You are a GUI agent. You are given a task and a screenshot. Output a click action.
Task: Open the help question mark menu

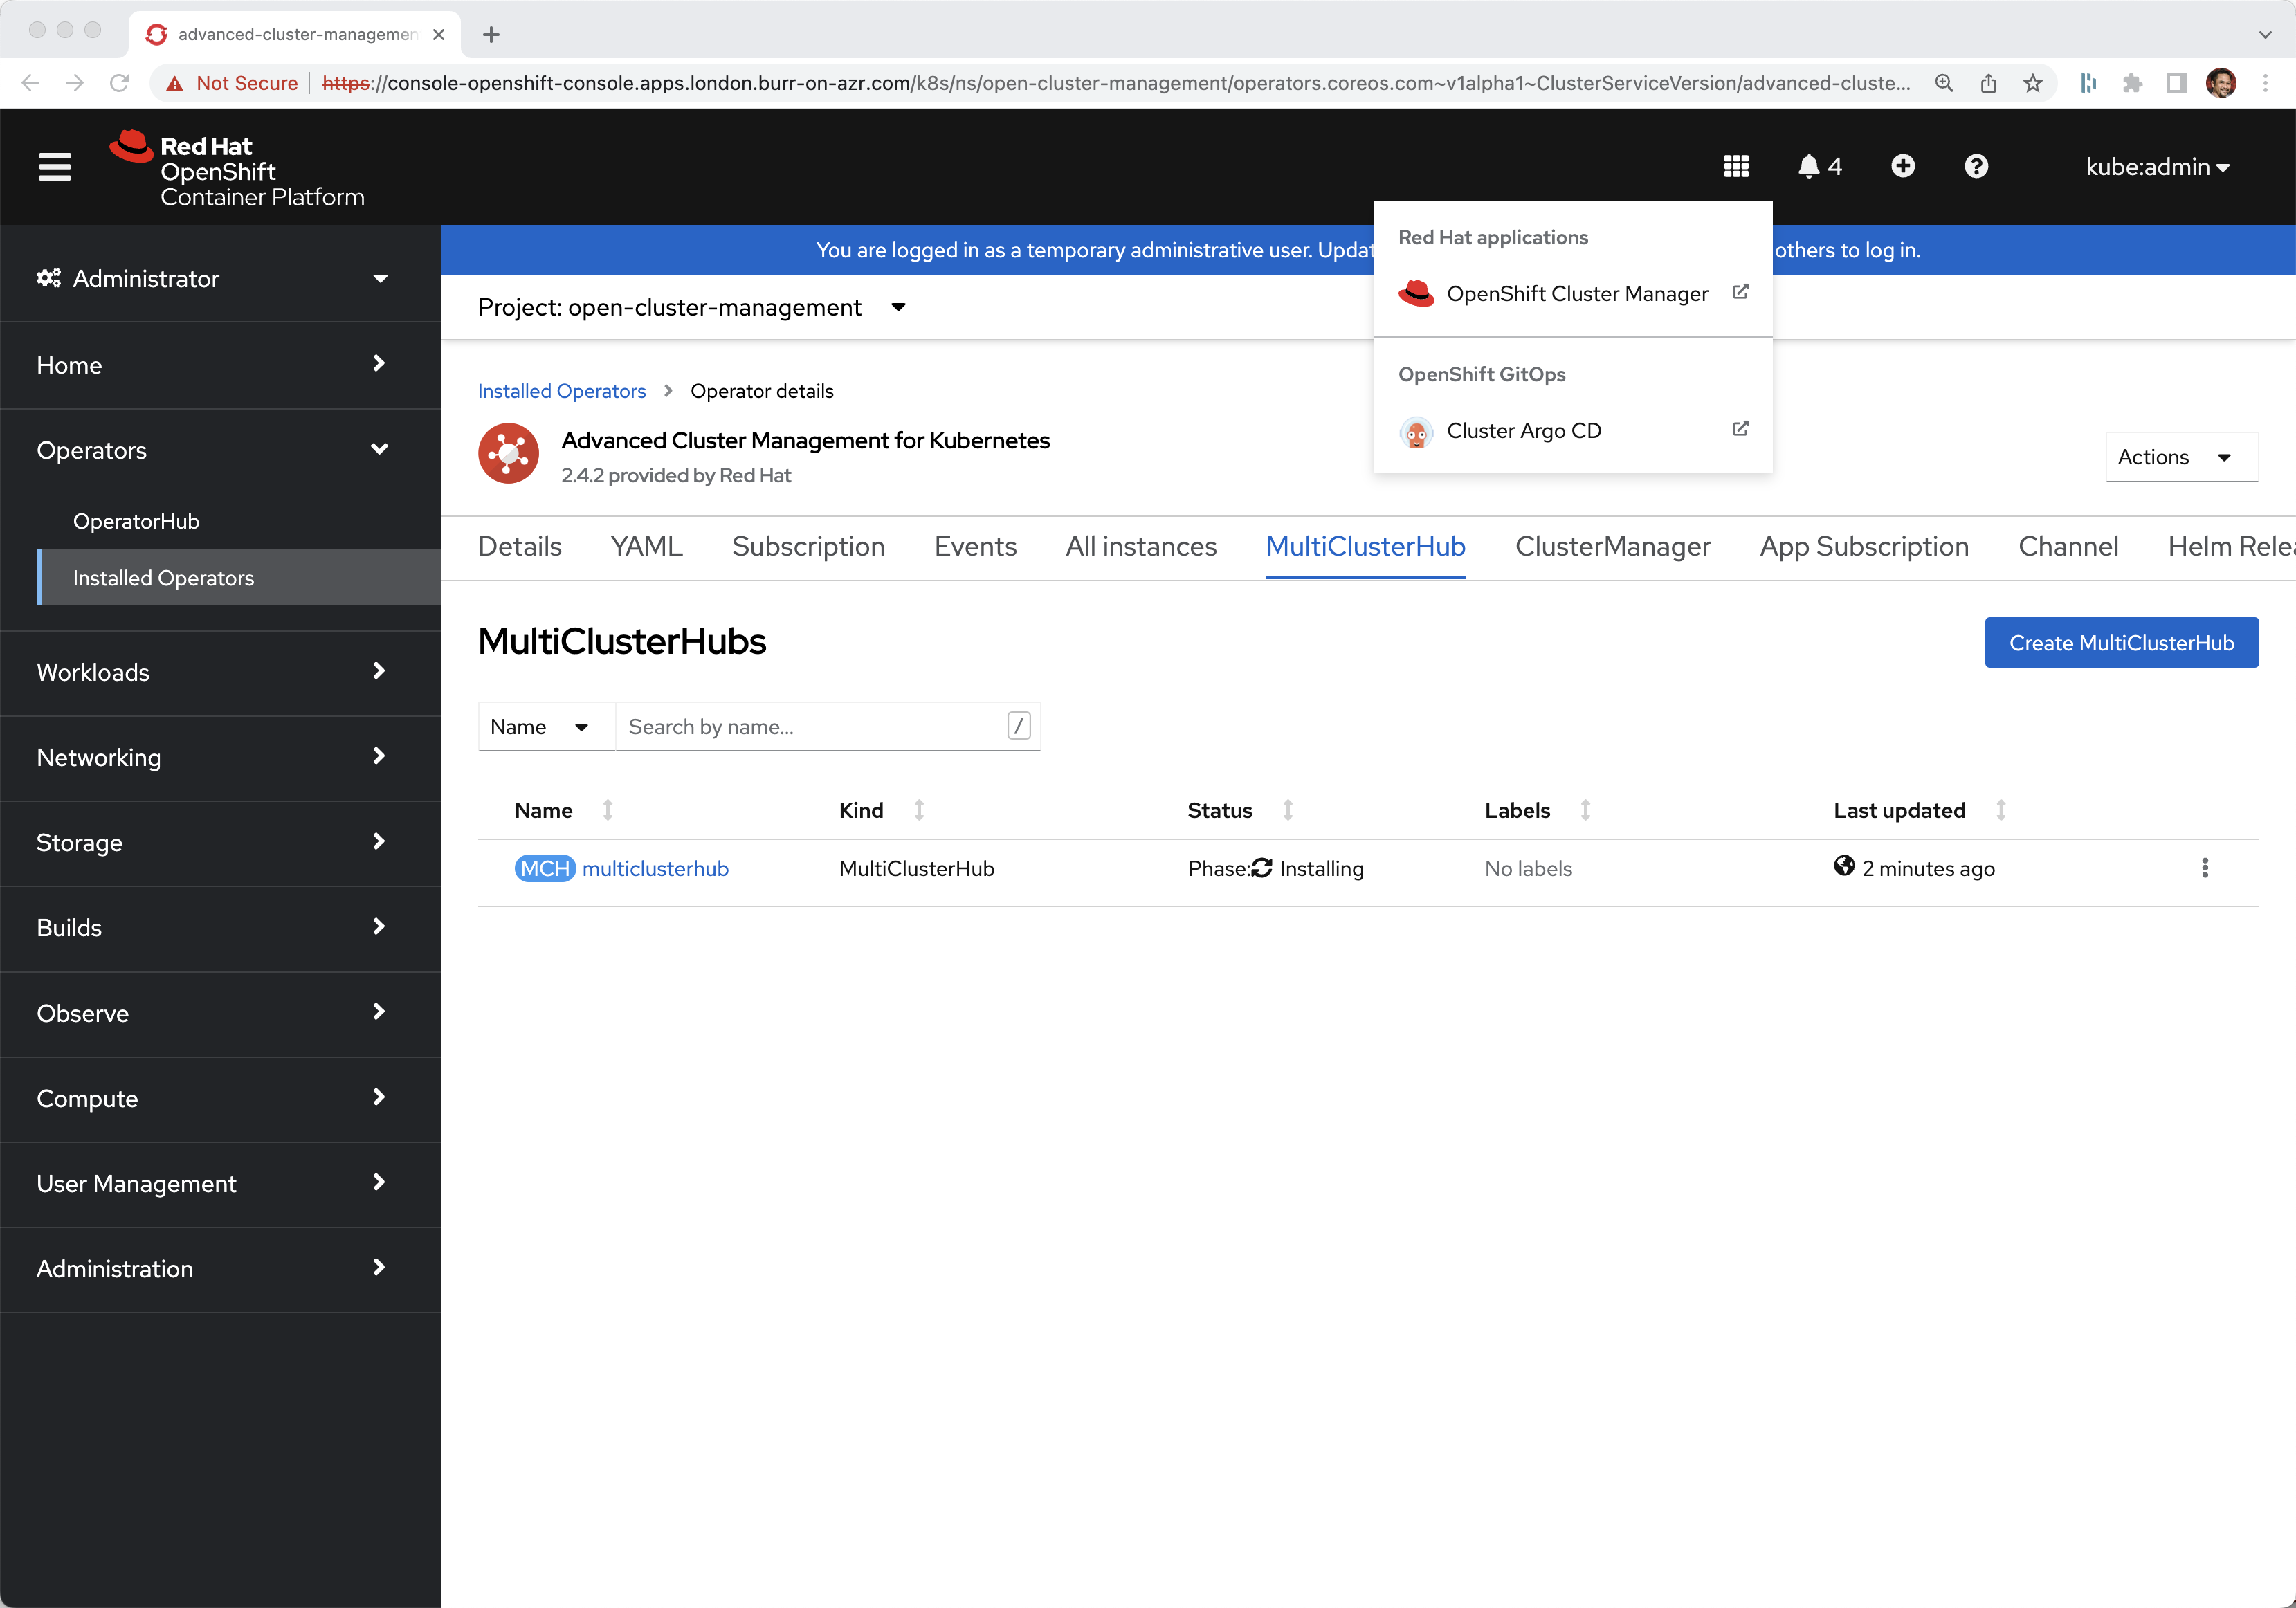pos(1976,166)
